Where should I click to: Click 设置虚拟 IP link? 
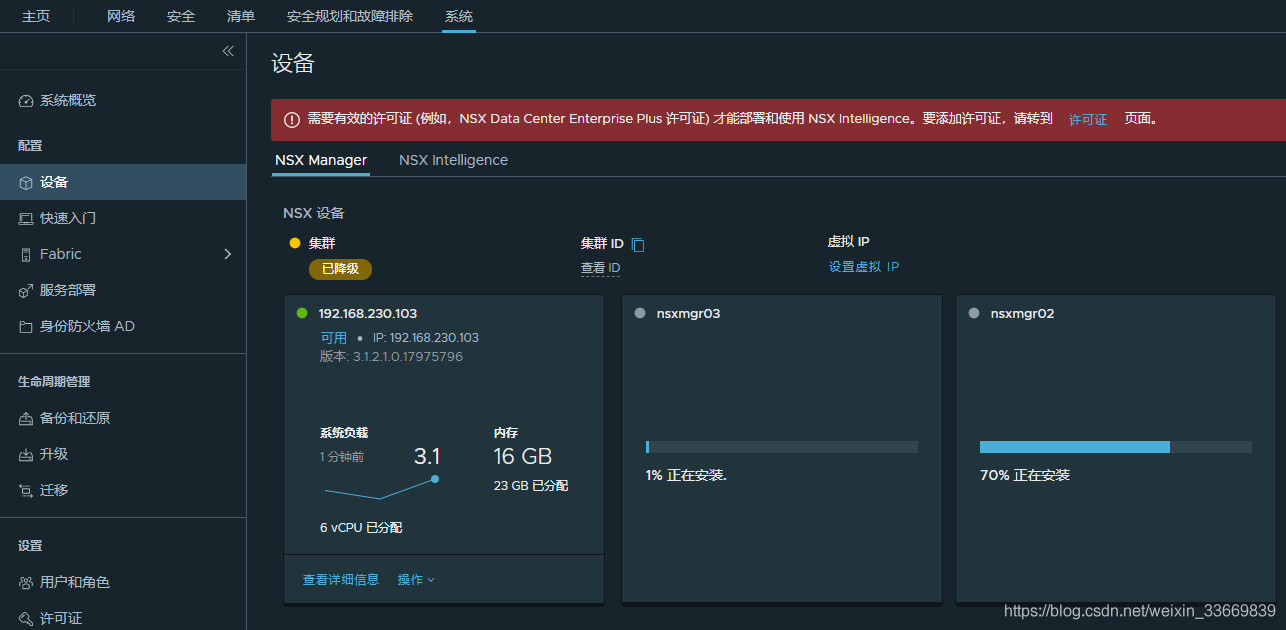(864, 267)
